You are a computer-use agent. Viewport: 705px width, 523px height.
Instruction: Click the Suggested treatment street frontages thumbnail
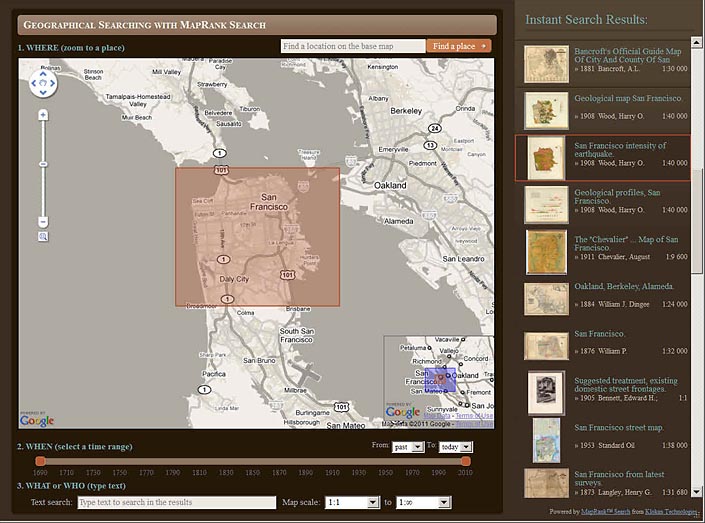[x=546, y=393]
